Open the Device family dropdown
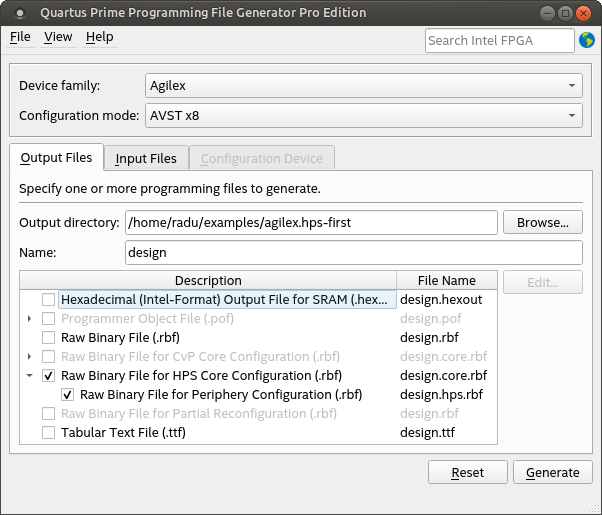The width and height of the screenshot is (602, 515). coord(364,85)
